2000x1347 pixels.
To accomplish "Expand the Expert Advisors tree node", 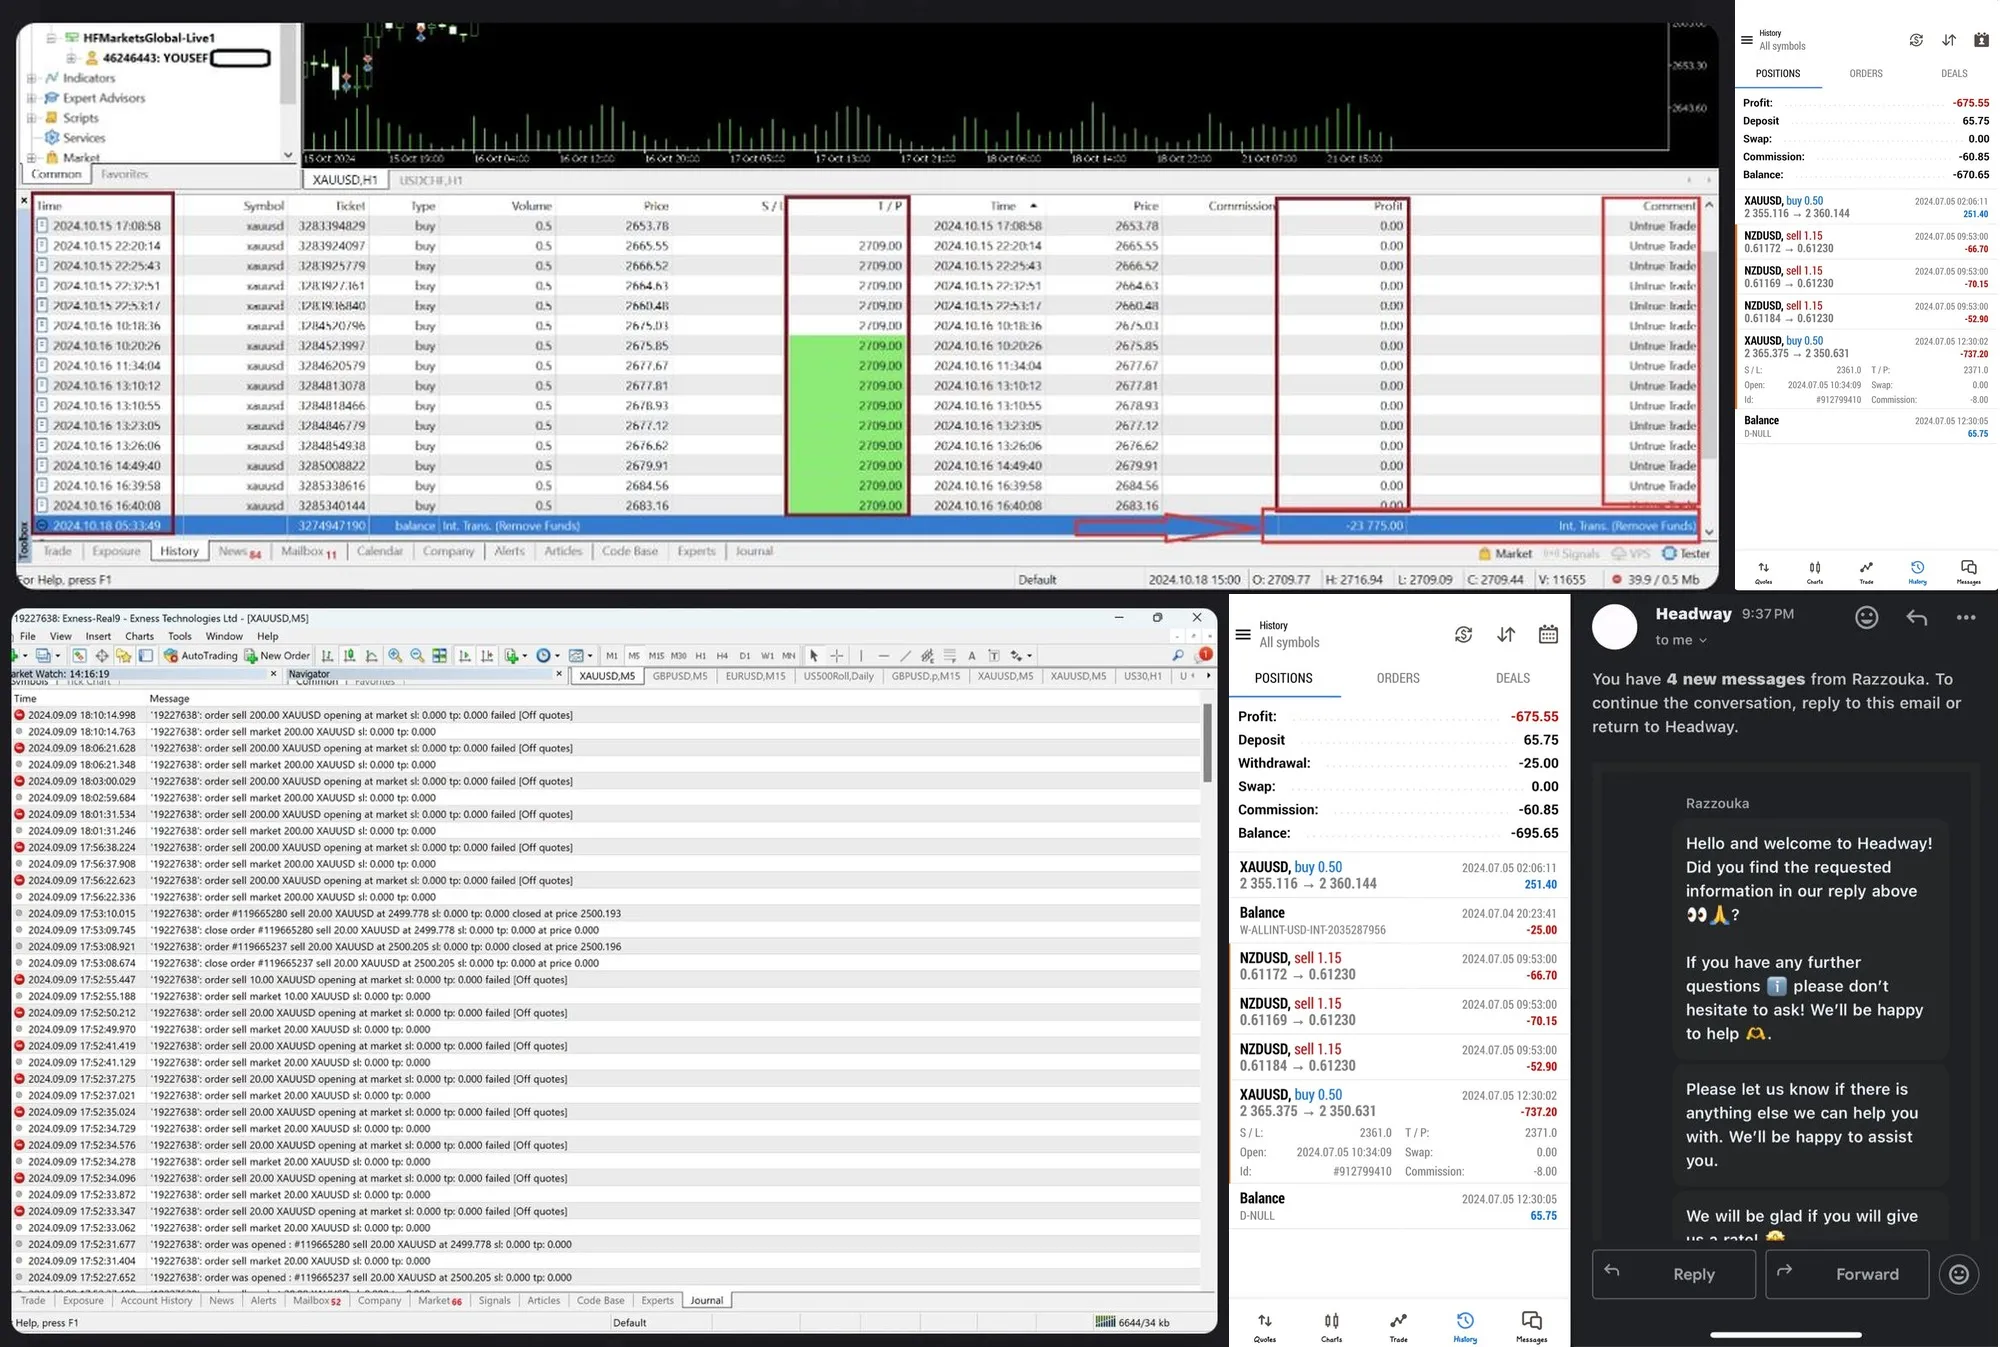I will coord(32,98).
